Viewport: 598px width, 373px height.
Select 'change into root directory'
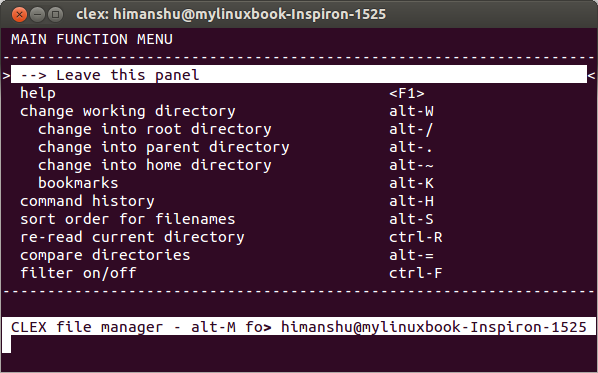(155, 129)
